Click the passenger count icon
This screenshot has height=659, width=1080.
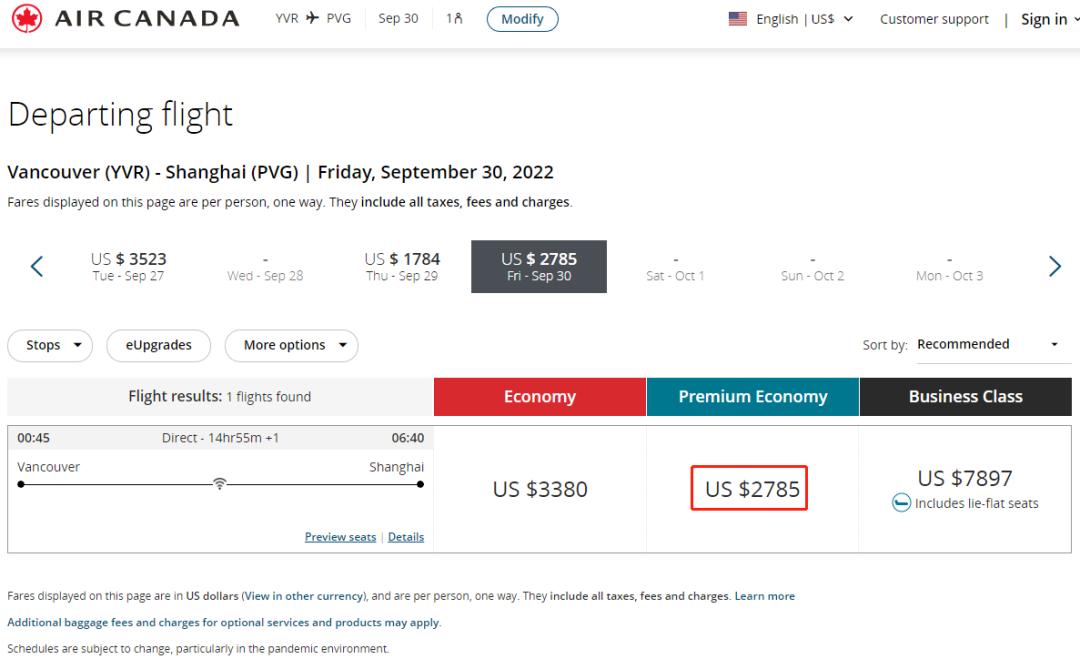click(x=454, y=19)
